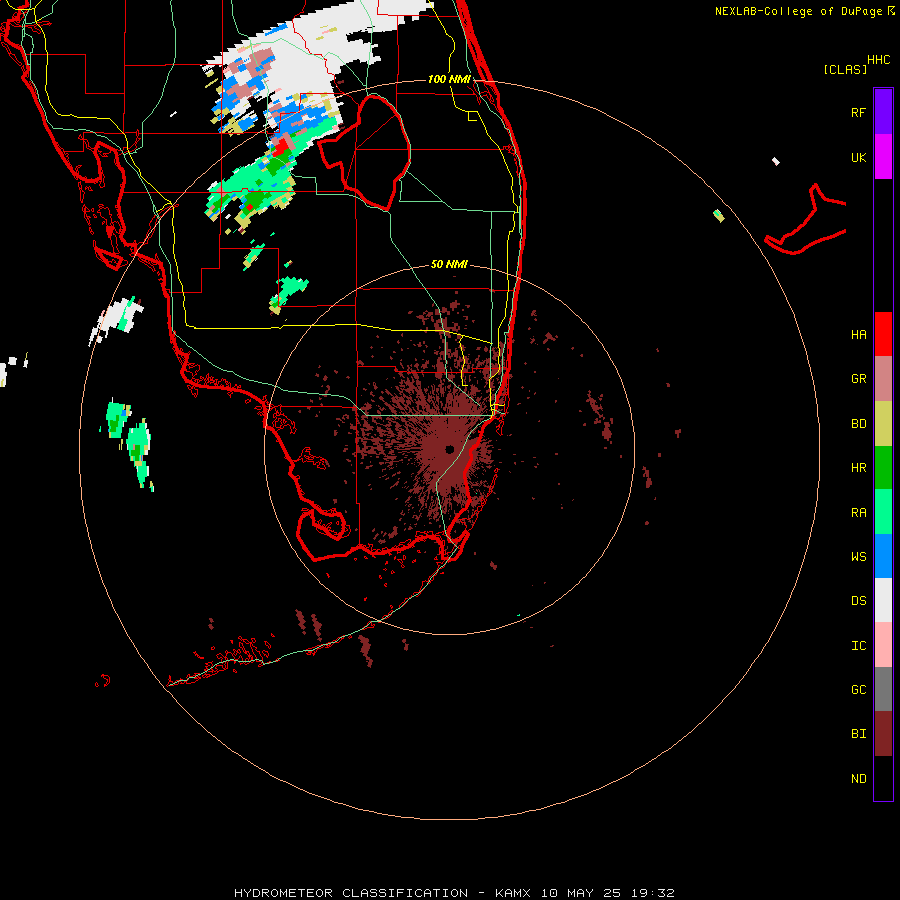Click the GR pink-brown legend swatch
This screenshot has width=900, height=900.
(883, 379)
